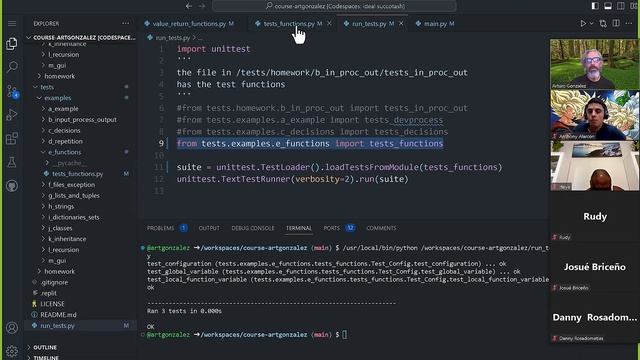
Task: Expand the TIMELINE section
Action: tap(80, 357)
